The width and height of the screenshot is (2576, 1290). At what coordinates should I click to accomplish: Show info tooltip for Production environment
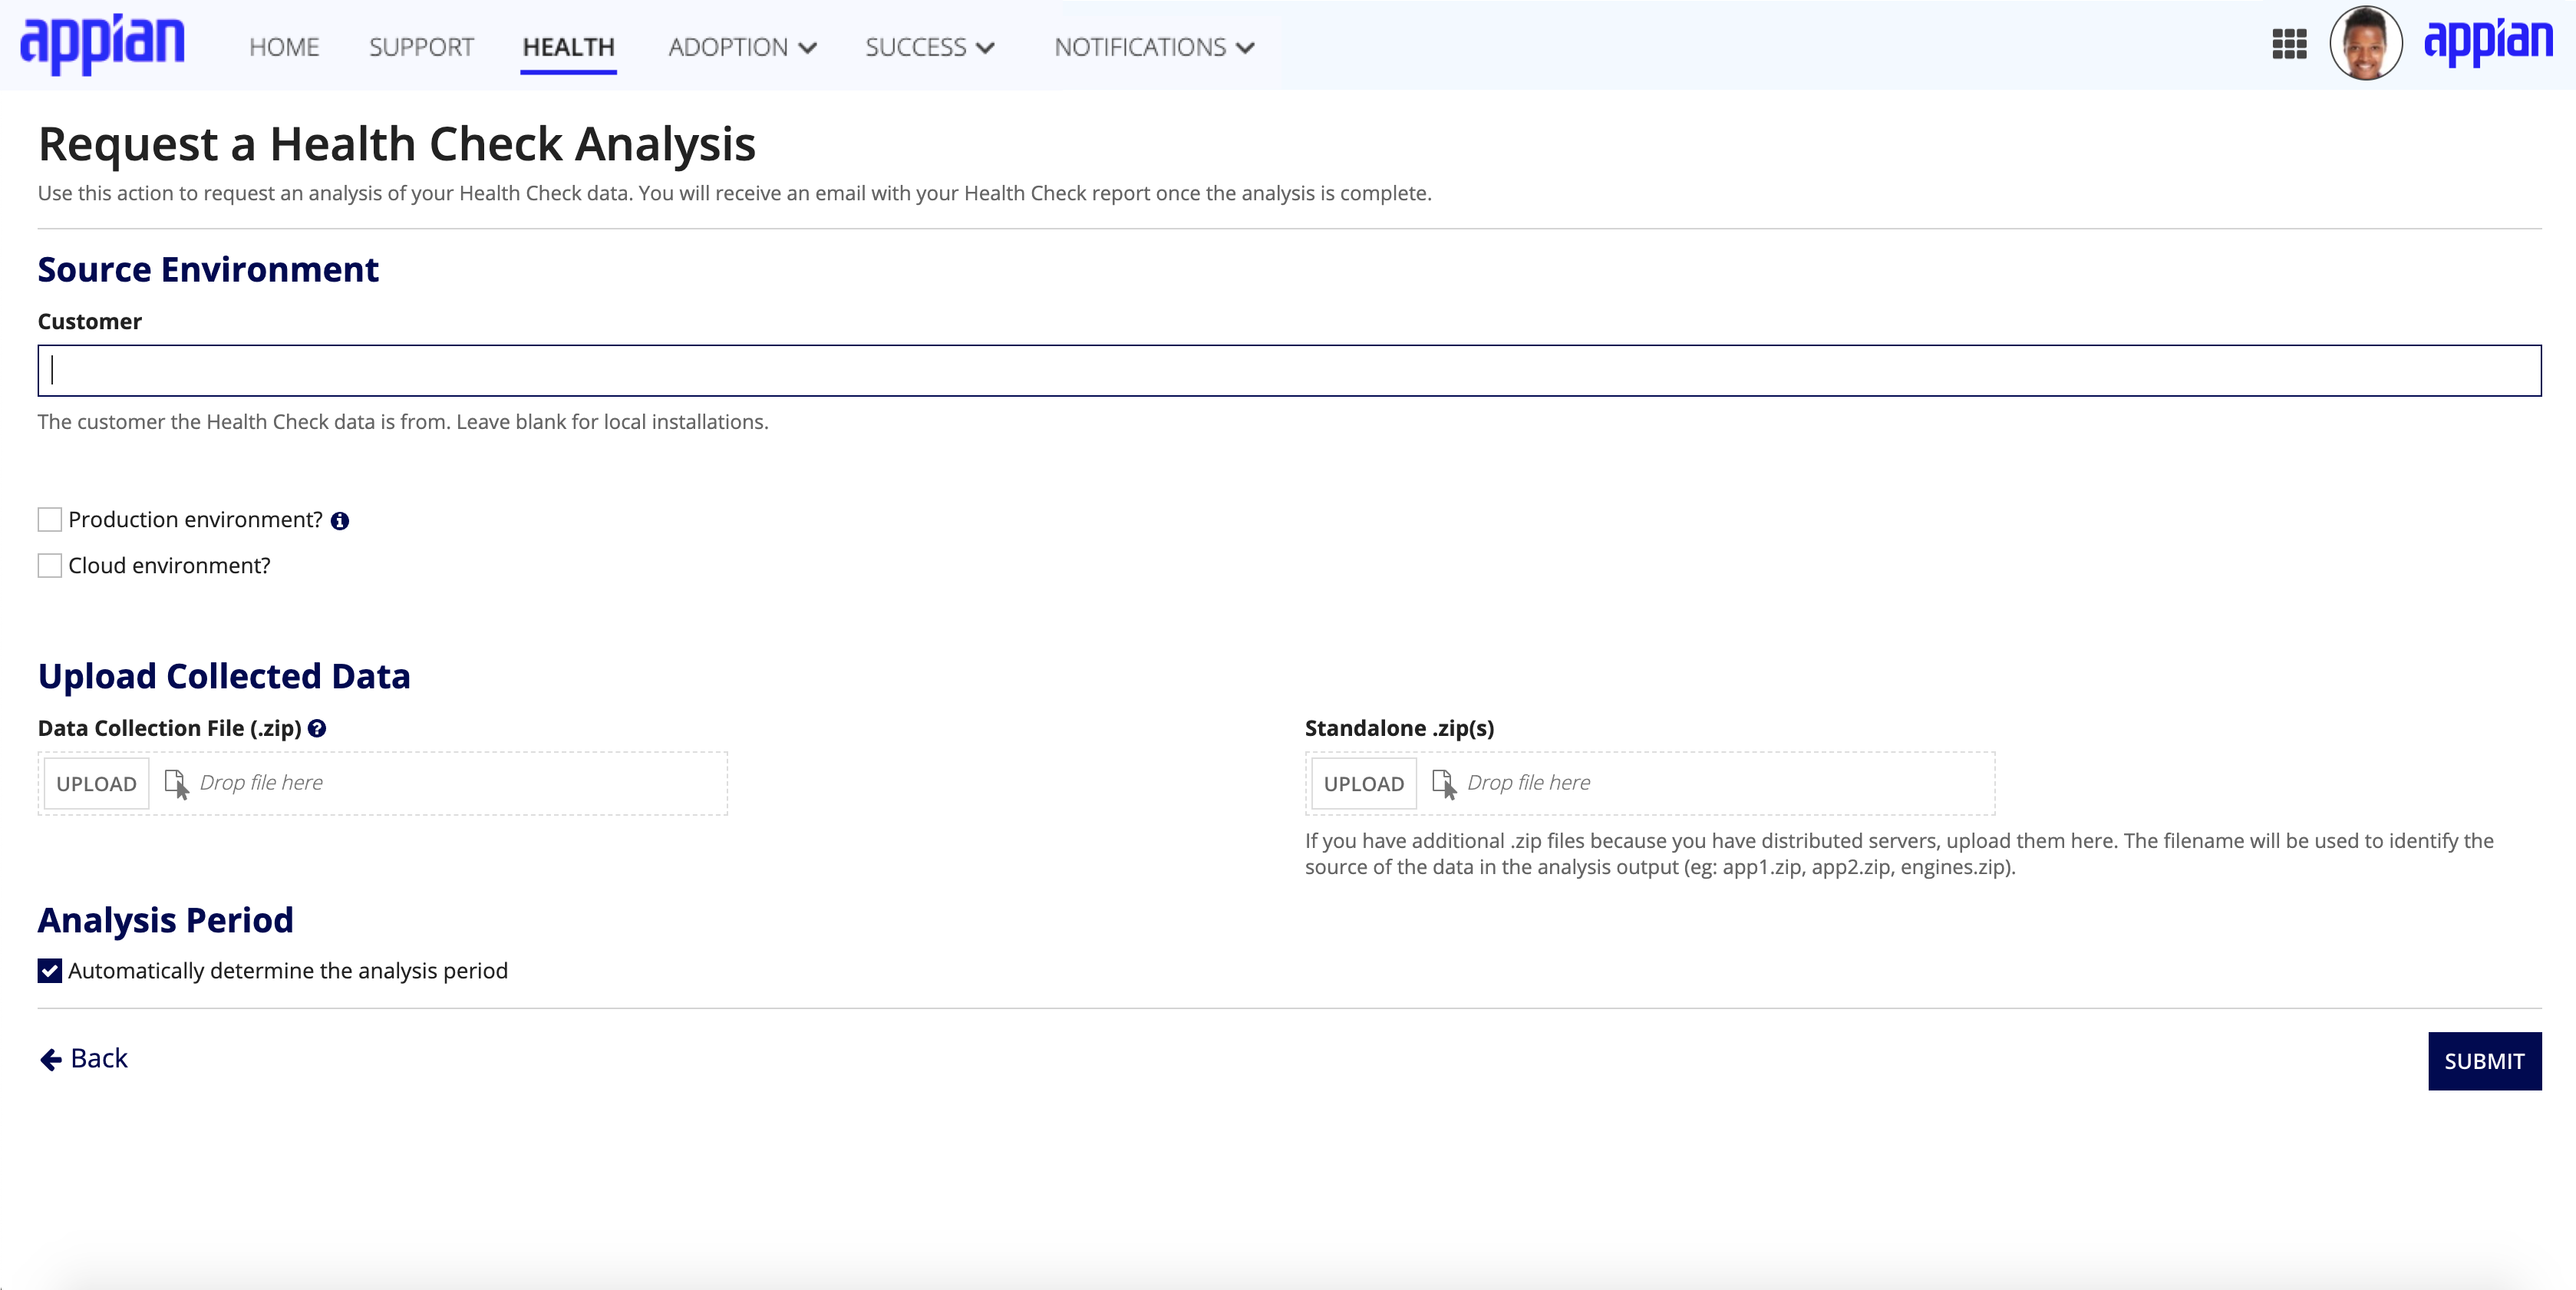click(340, 521)
